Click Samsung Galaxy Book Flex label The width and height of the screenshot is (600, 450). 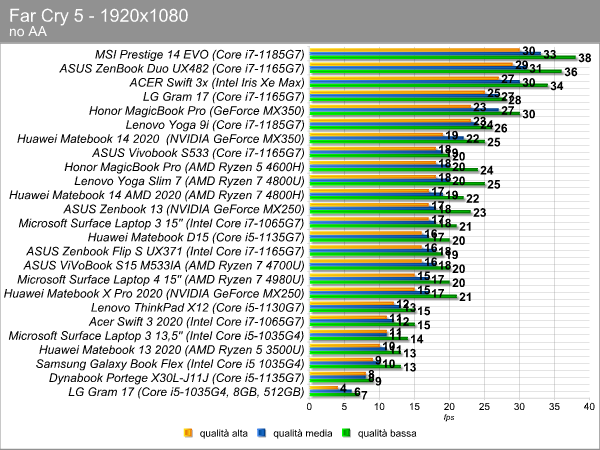pyautogui.click(x=170, y=364)
